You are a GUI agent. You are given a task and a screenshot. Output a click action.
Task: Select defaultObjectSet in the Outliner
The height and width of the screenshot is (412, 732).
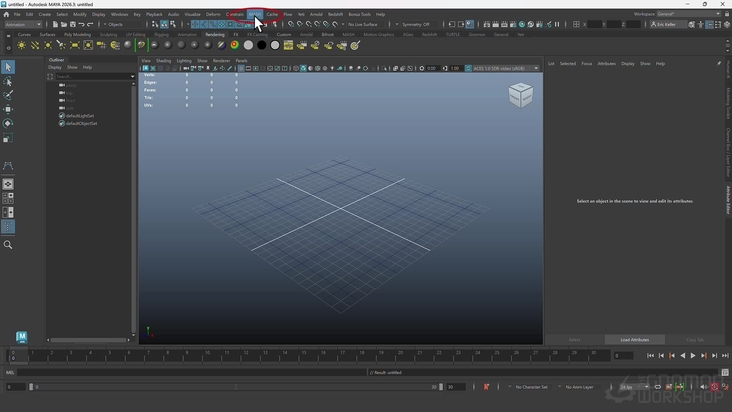81,123
